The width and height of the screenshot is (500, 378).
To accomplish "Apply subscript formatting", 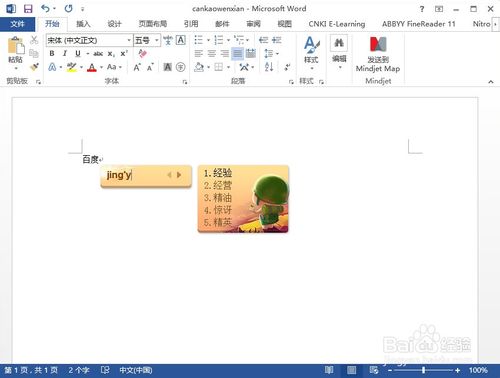I will [111, 54].
